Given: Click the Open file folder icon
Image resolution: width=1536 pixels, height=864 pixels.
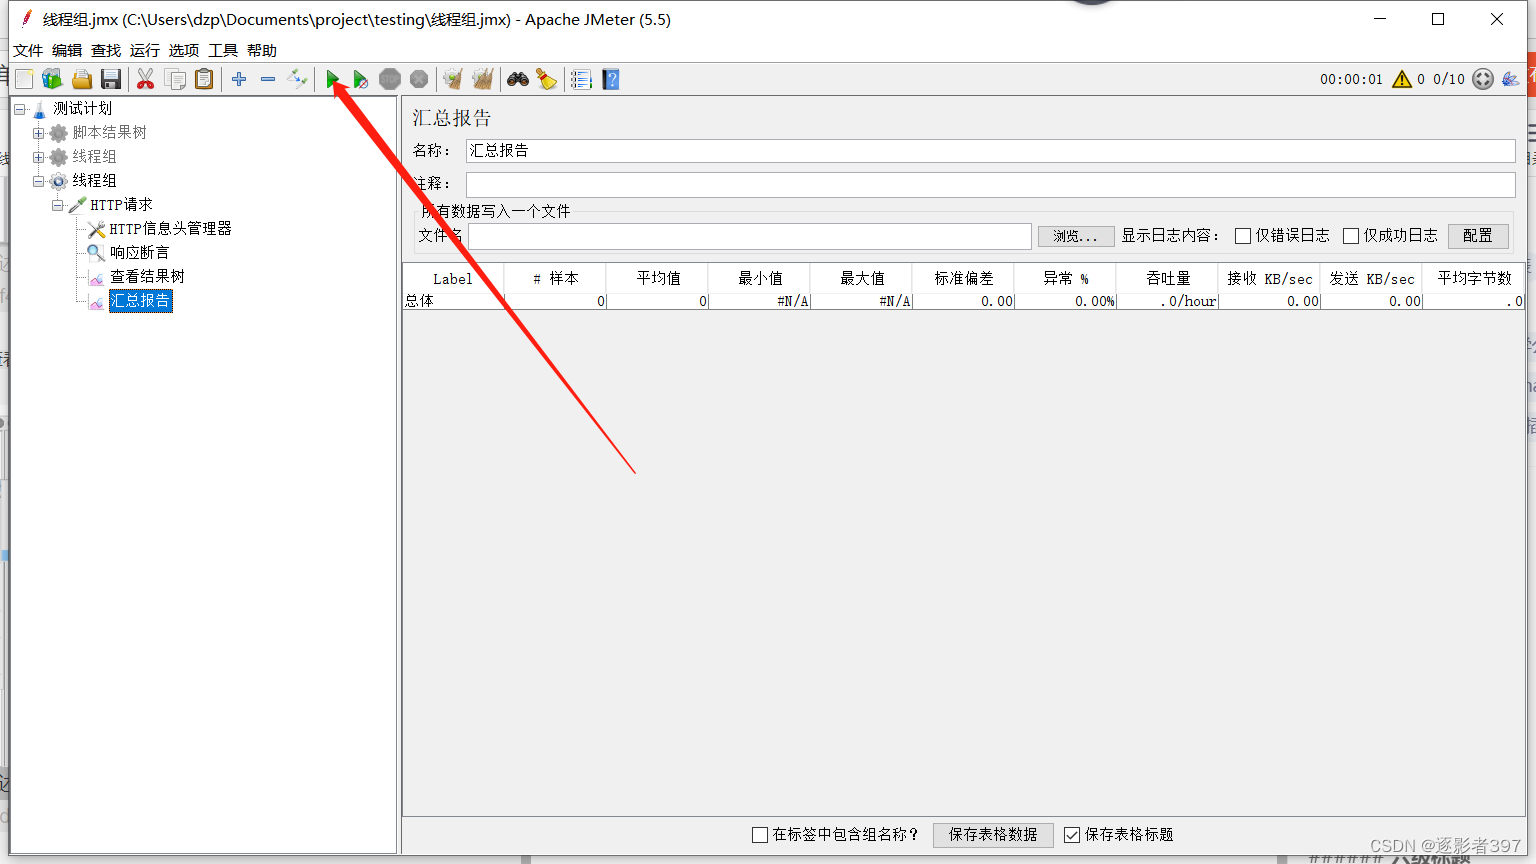Looking at the screenshot, I should (82, 79).
